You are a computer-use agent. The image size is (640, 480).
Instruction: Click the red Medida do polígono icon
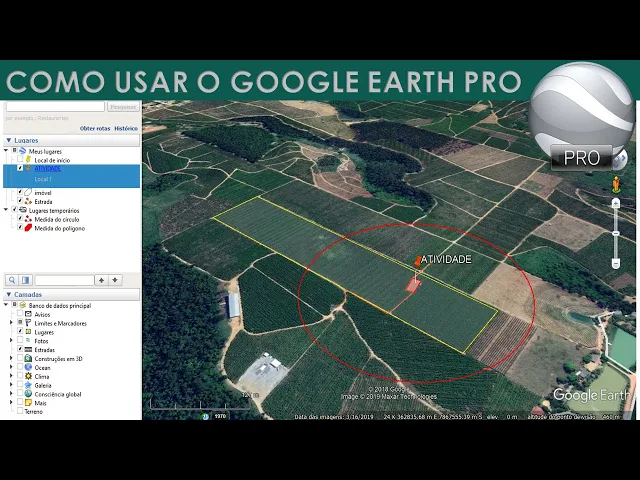coord(28,228)
